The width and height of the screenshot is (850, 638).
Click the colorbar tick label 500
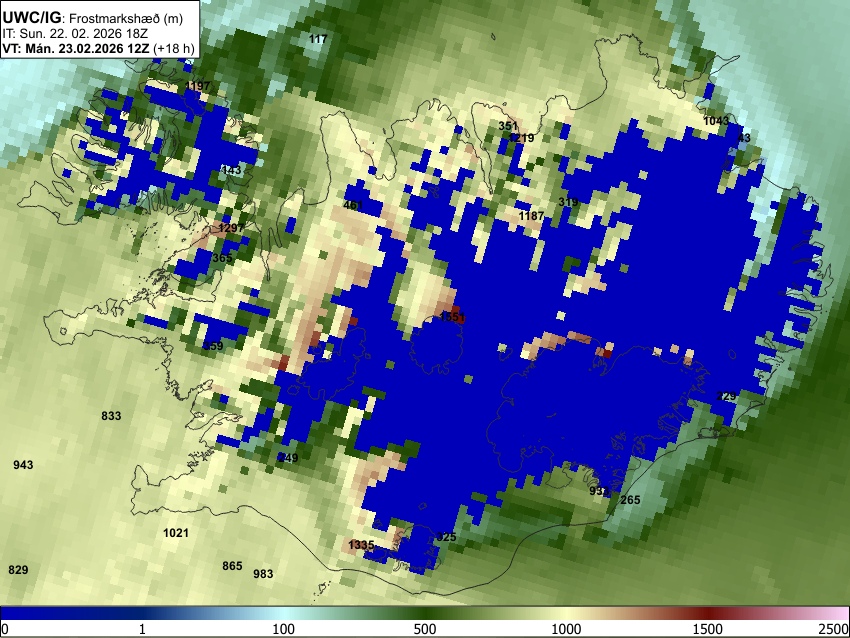coord(424,629)
